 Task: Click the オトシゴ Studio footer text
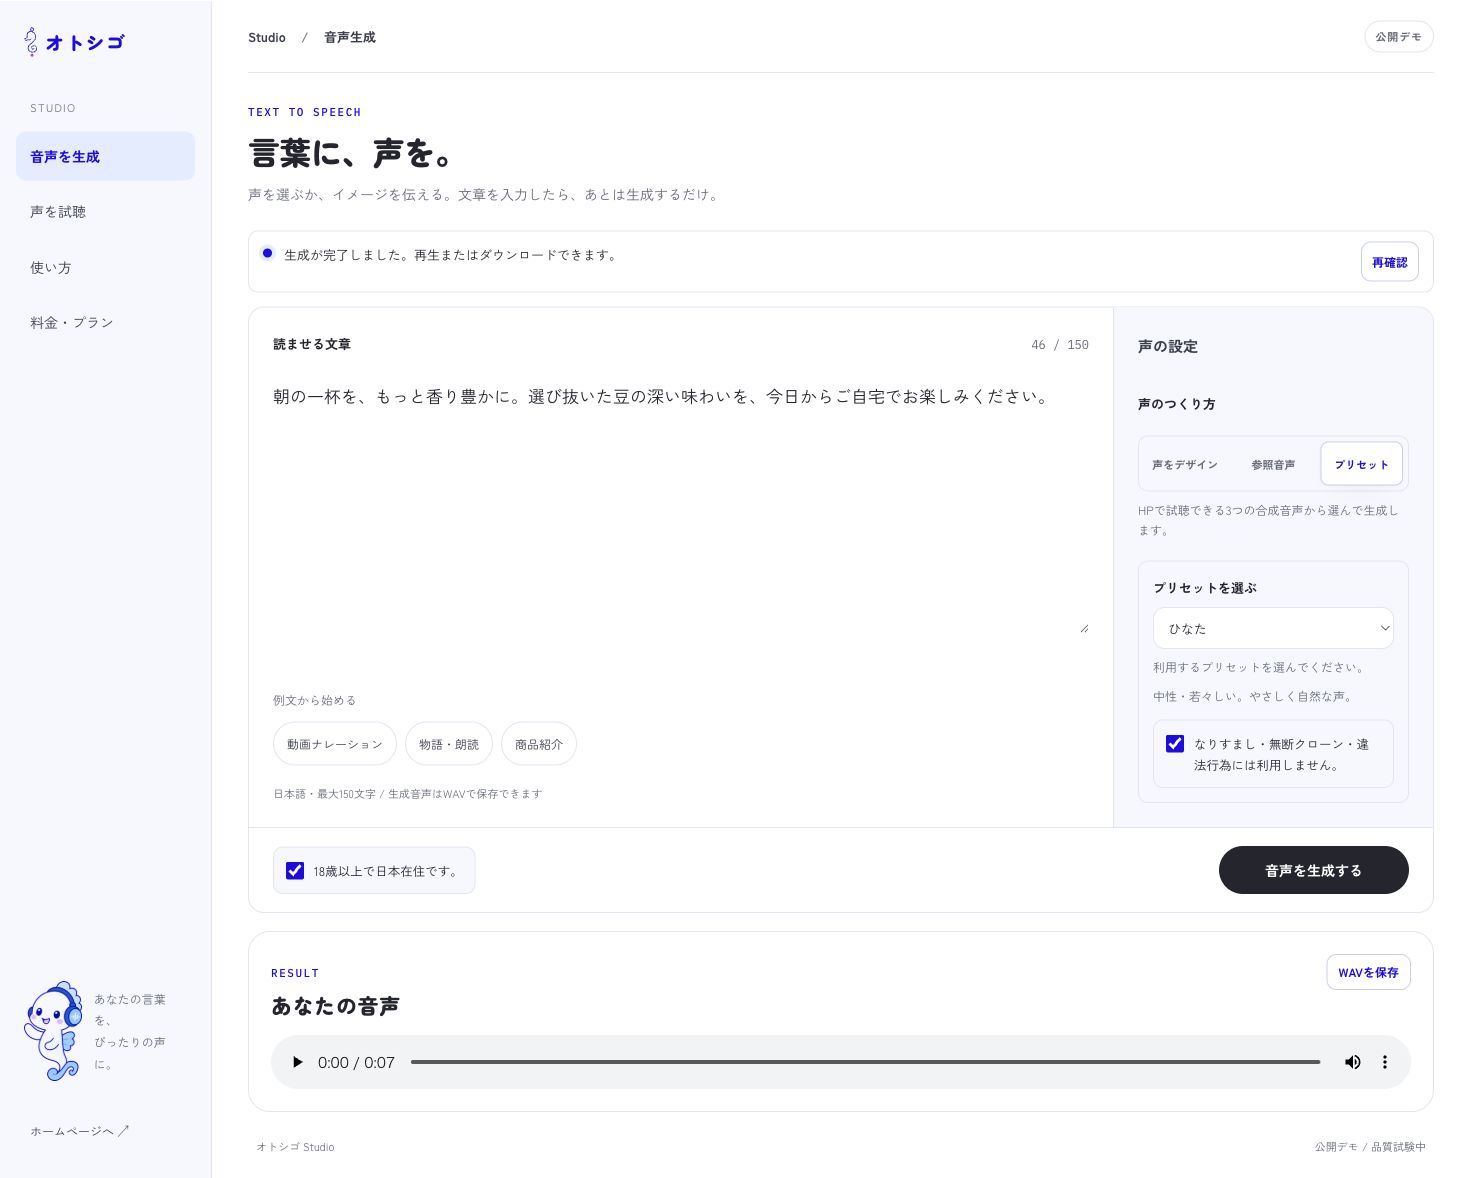pos(295,1147)
